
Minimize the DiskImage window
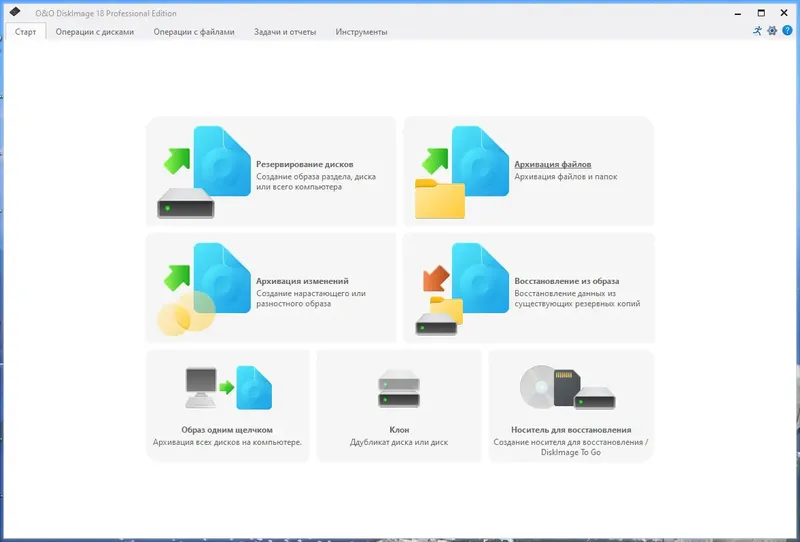click(x=738, y=13)
